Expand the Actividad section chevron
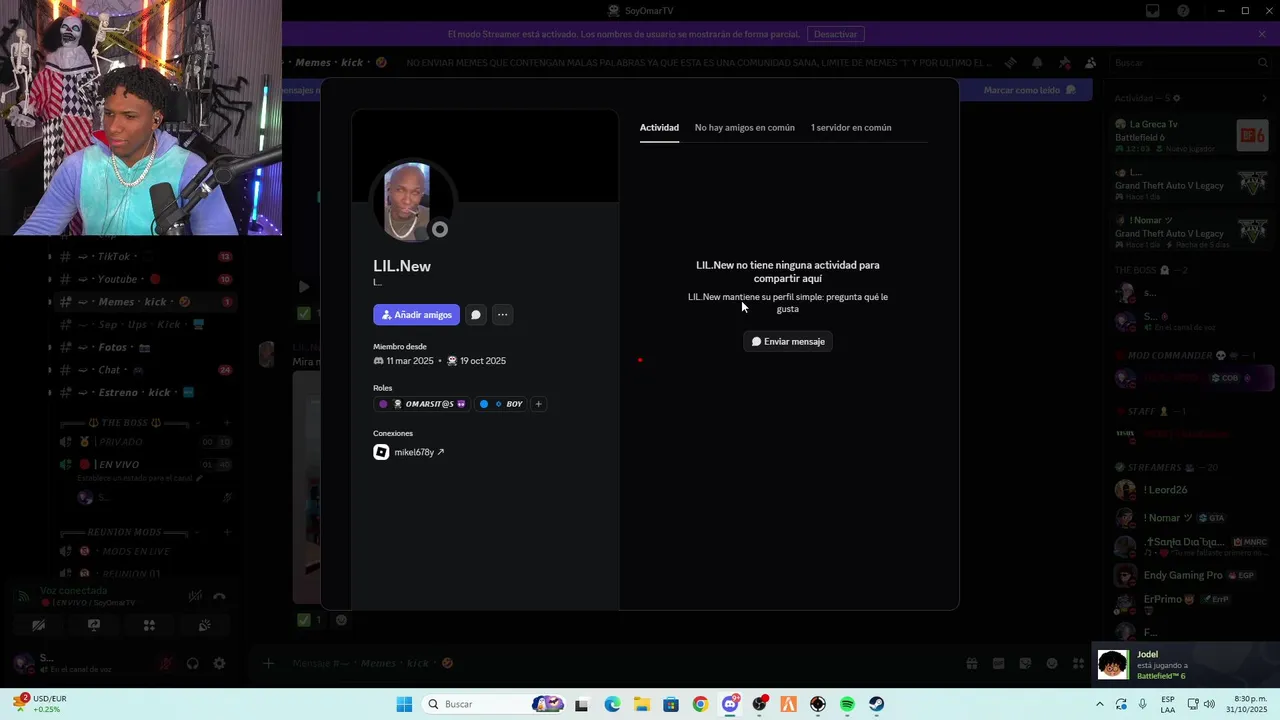The image size is (1280, 720). (x=1264, y=98)
